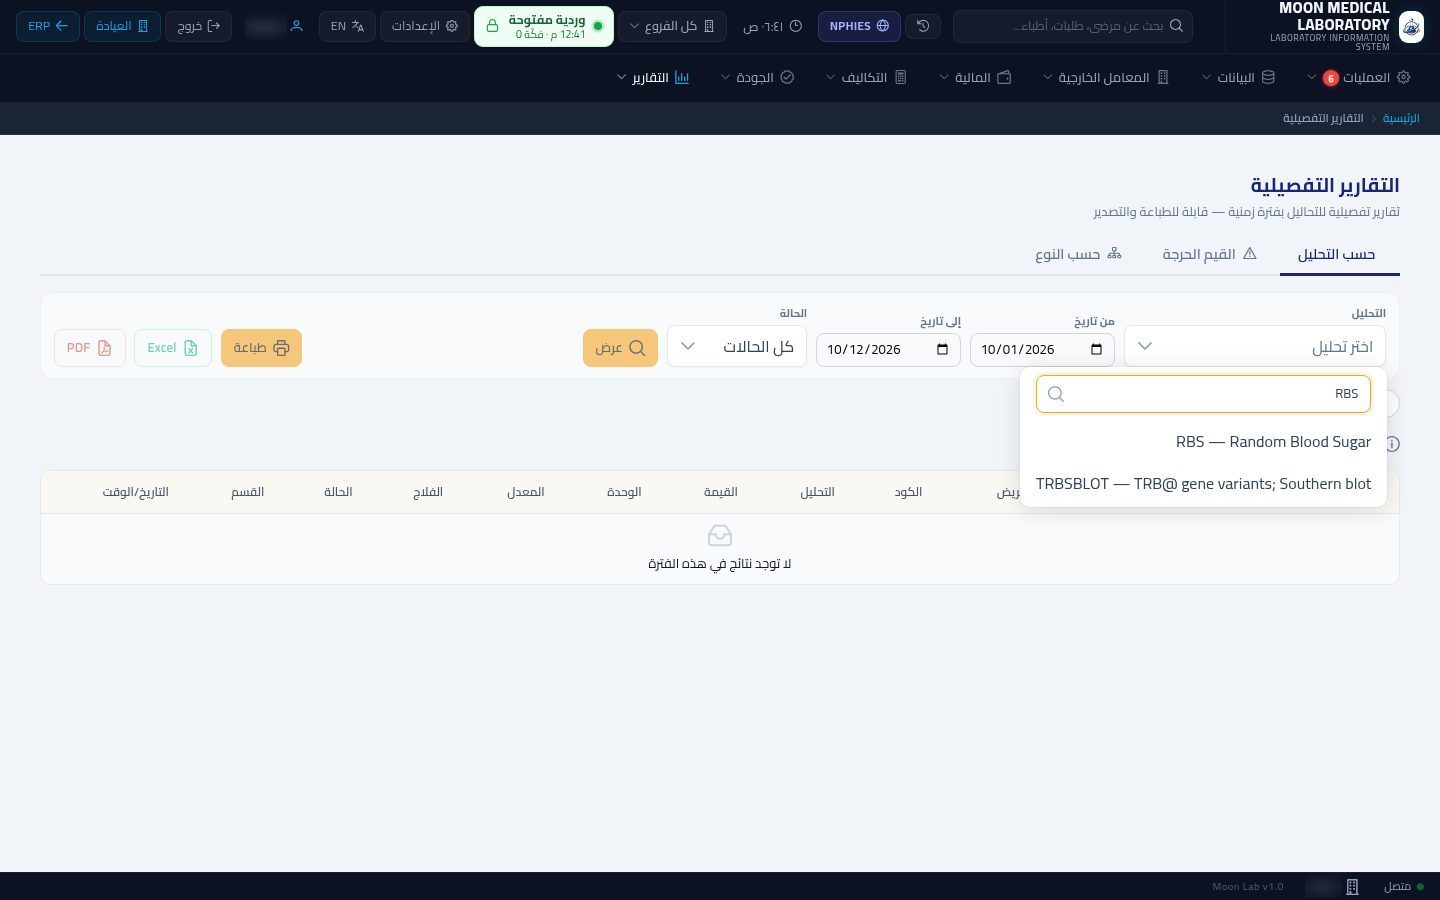The height and width of the screenshot is (900, 1440).
Task: Open the العيادة clinic link
Action: pos(122,26)
